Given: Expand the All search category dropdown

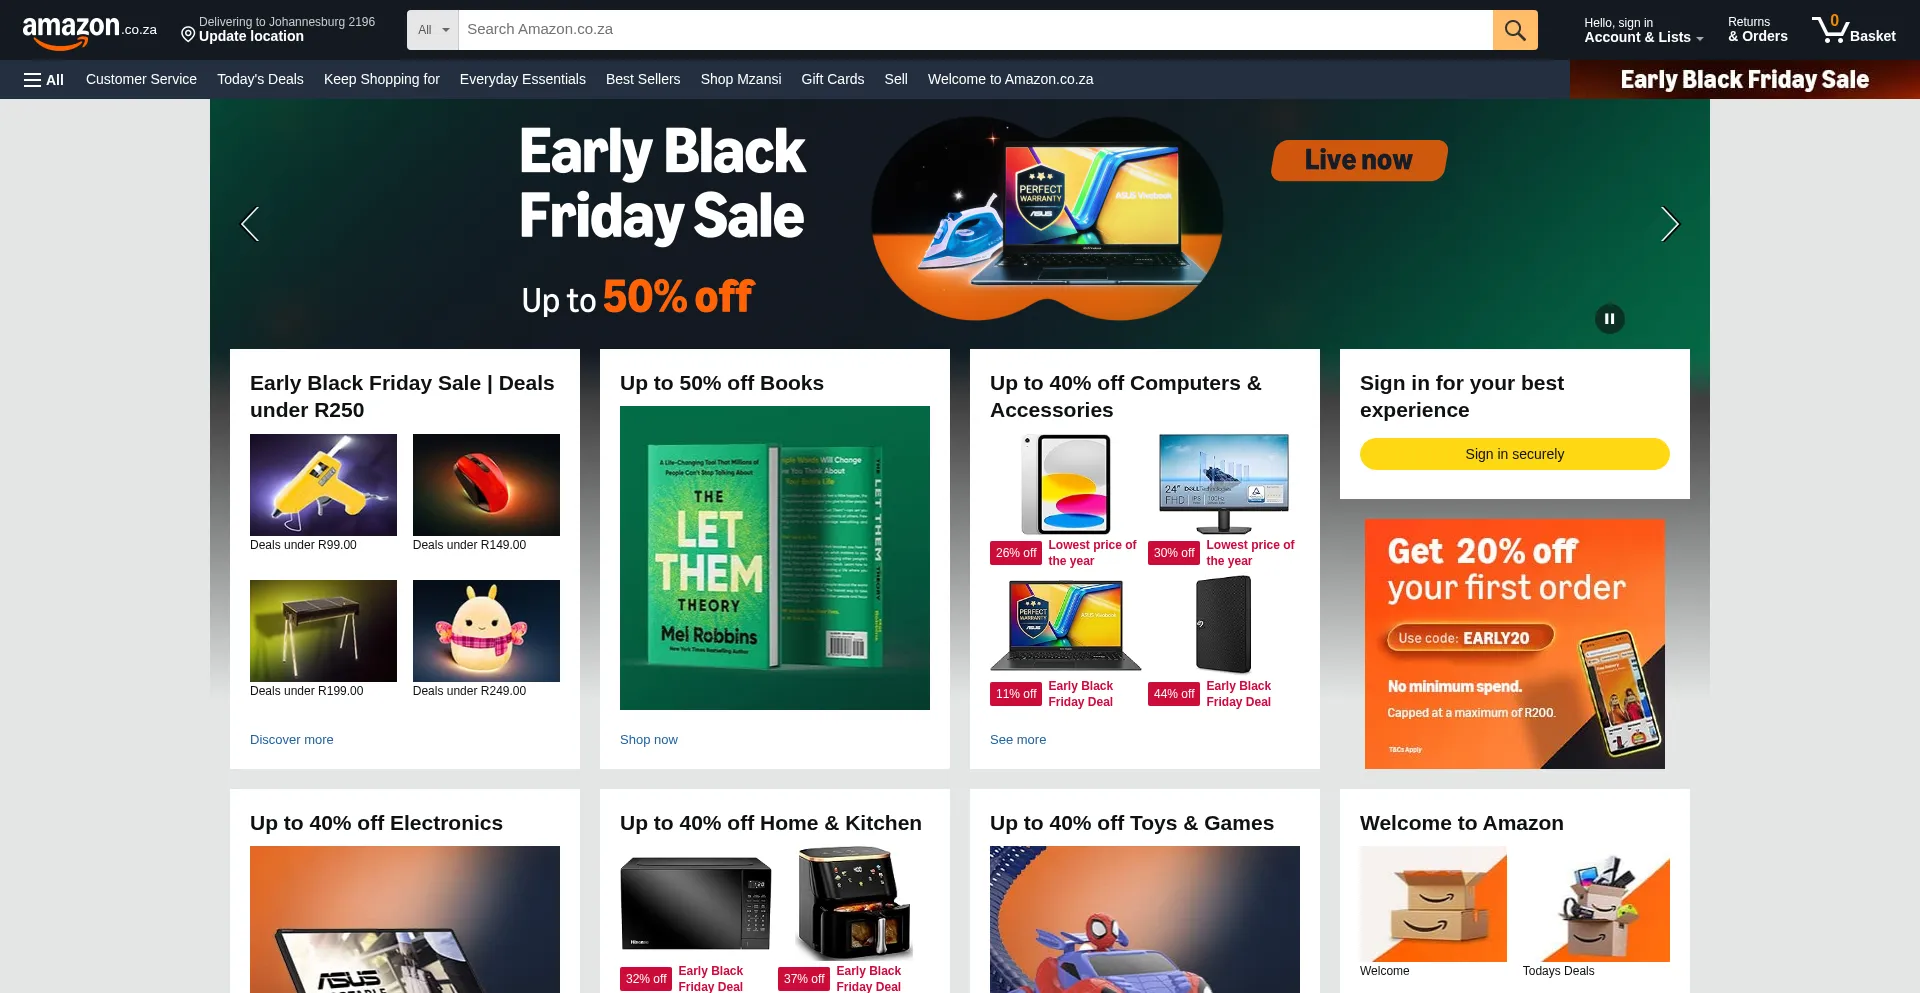Looking at the screenshot, I should tap(433, 30).
